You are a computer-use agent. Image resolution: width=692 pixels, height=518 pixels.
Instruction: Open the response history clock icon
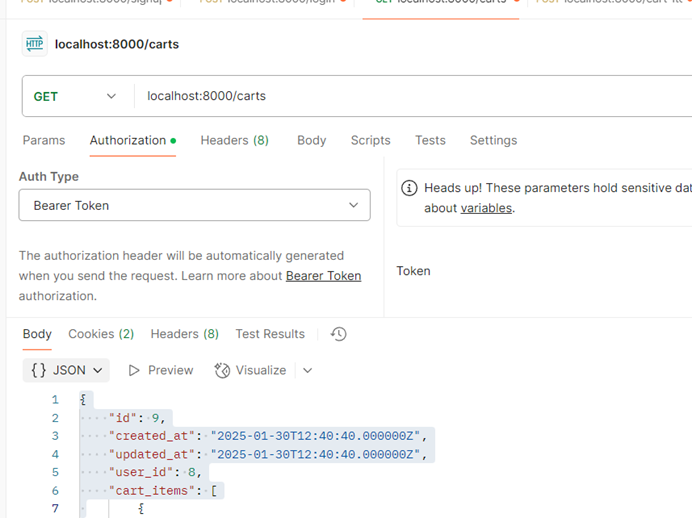(338, 334)
